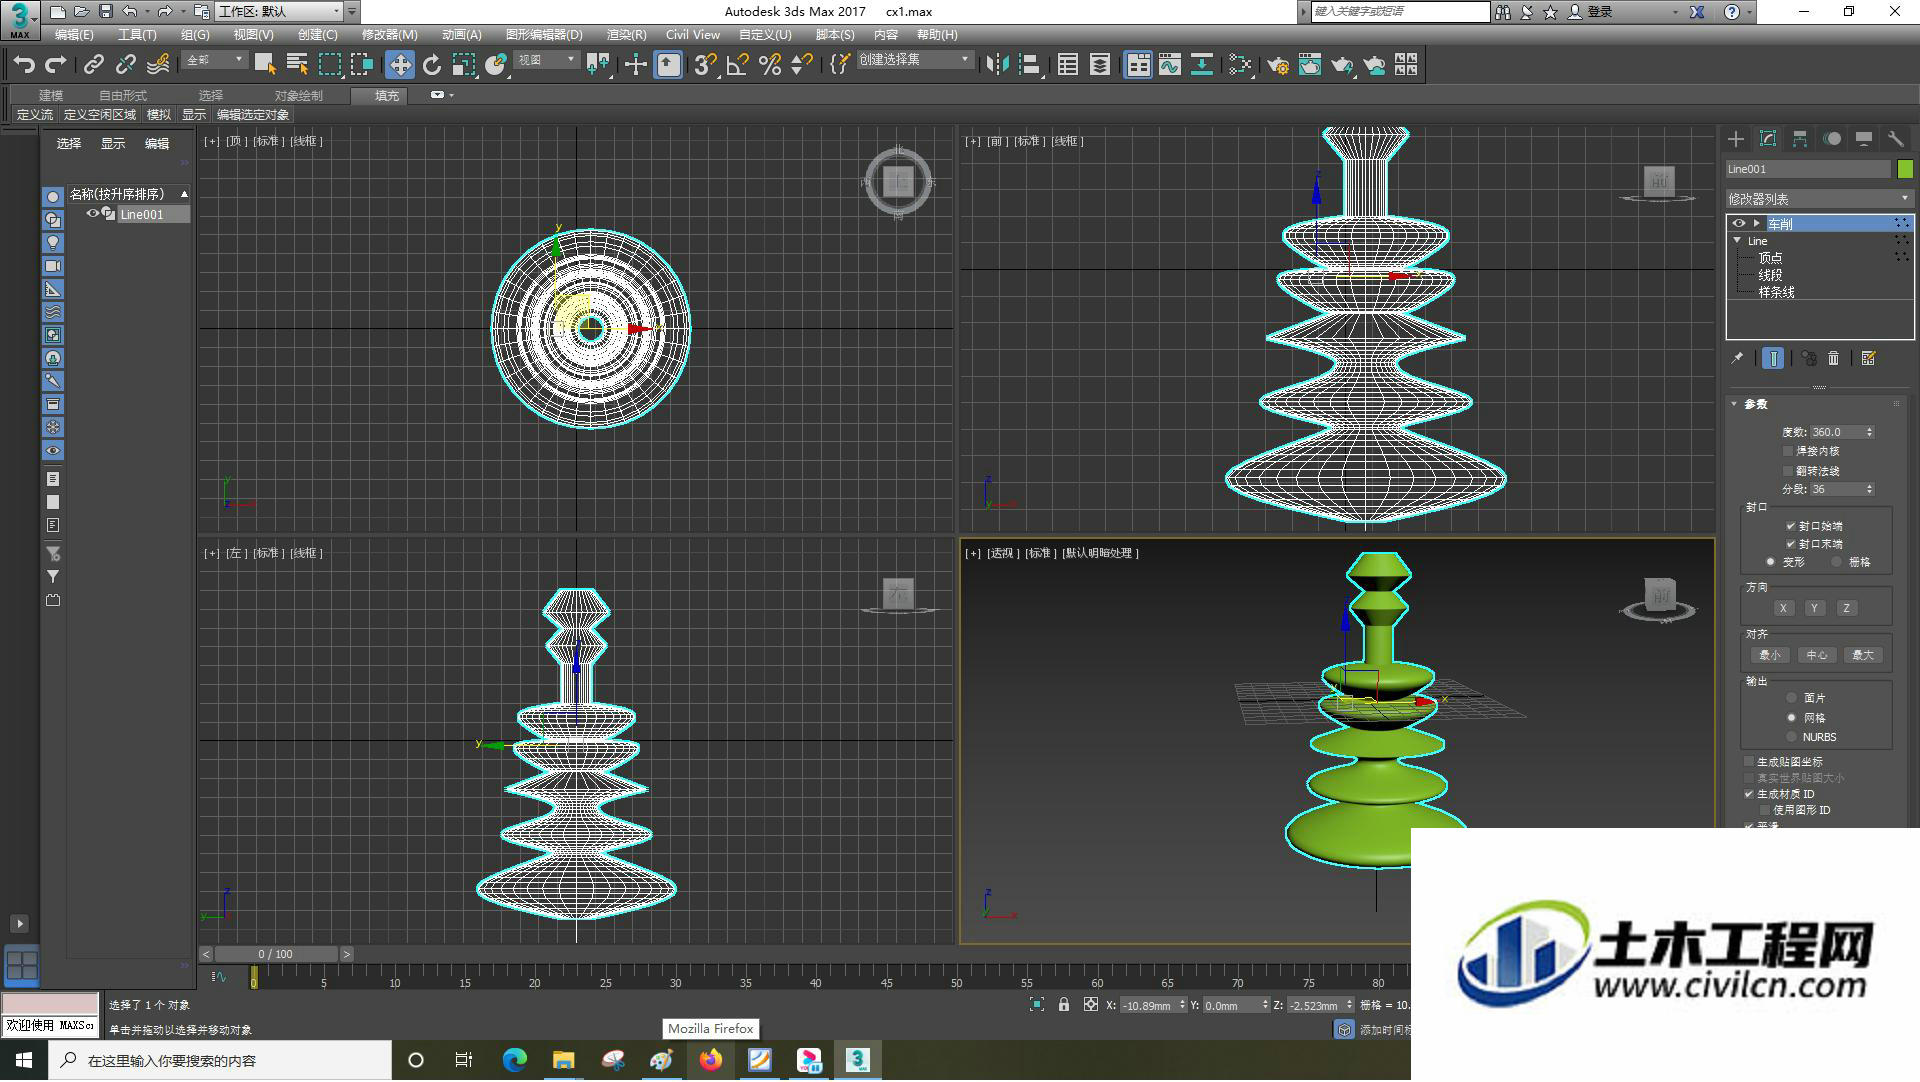This screenshot has width=1920, height=1082.
Task: Toggle the Ribbon display icon
Action: click(1138, 65)
